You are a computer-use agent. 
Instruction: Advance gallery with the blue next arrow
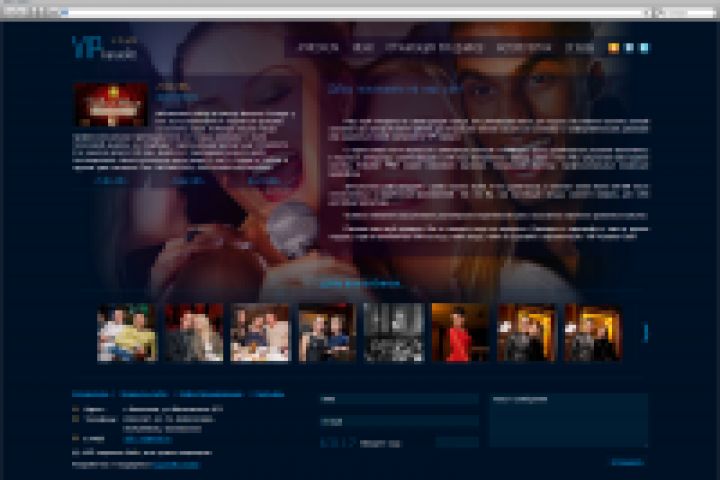pyautogui.click(x=646, y=333)
